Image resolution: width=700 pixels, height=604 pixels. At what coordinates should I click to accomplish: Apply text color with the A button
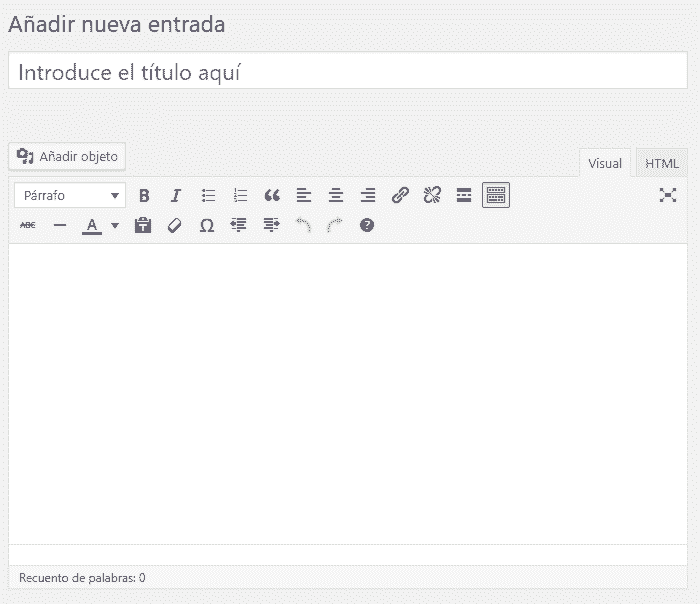tap(92, 226)
